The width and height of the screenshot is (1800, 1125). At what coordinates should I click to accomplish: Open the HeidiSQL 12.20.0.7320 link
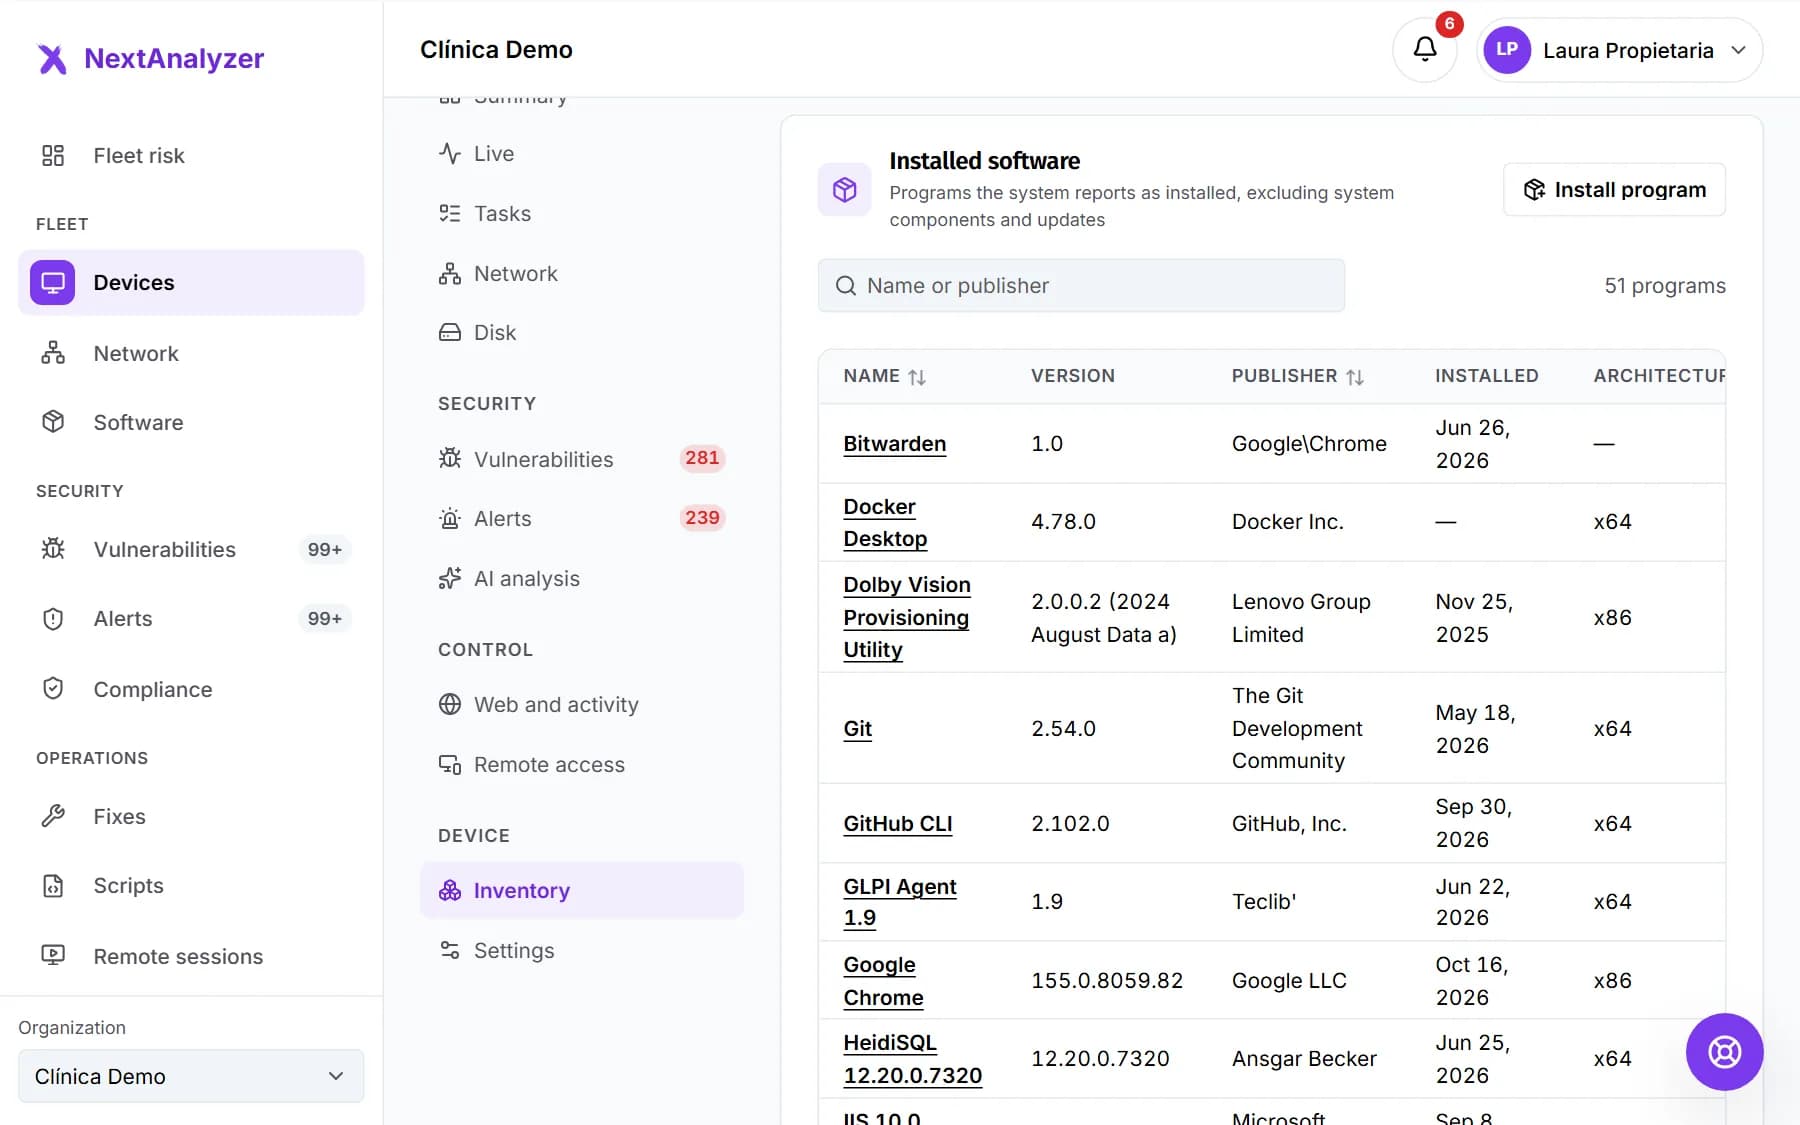912,1059
